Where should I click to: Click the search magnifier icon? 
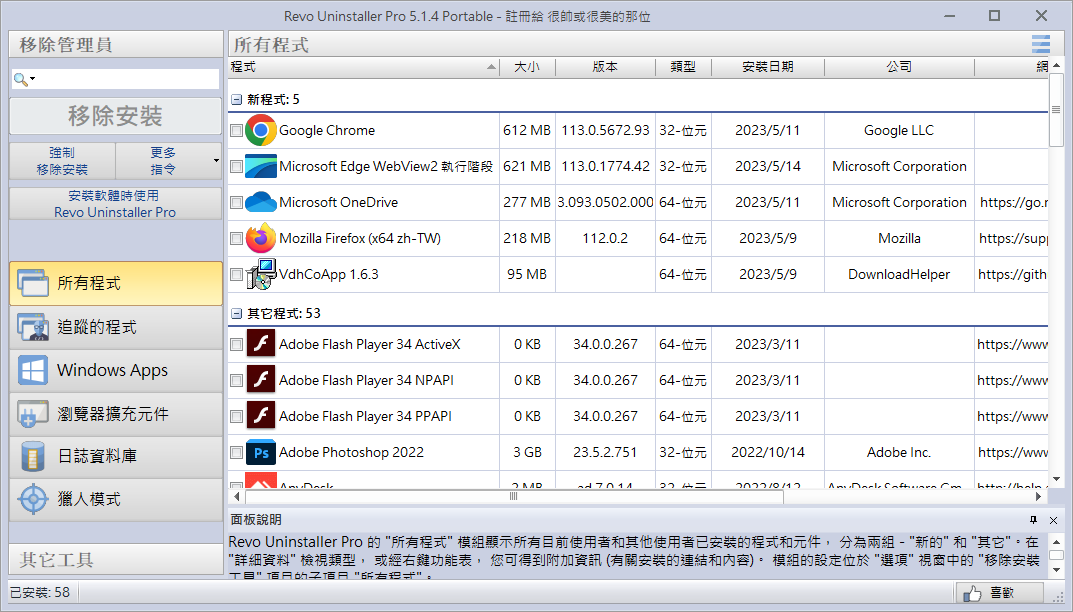coord(21,79)
